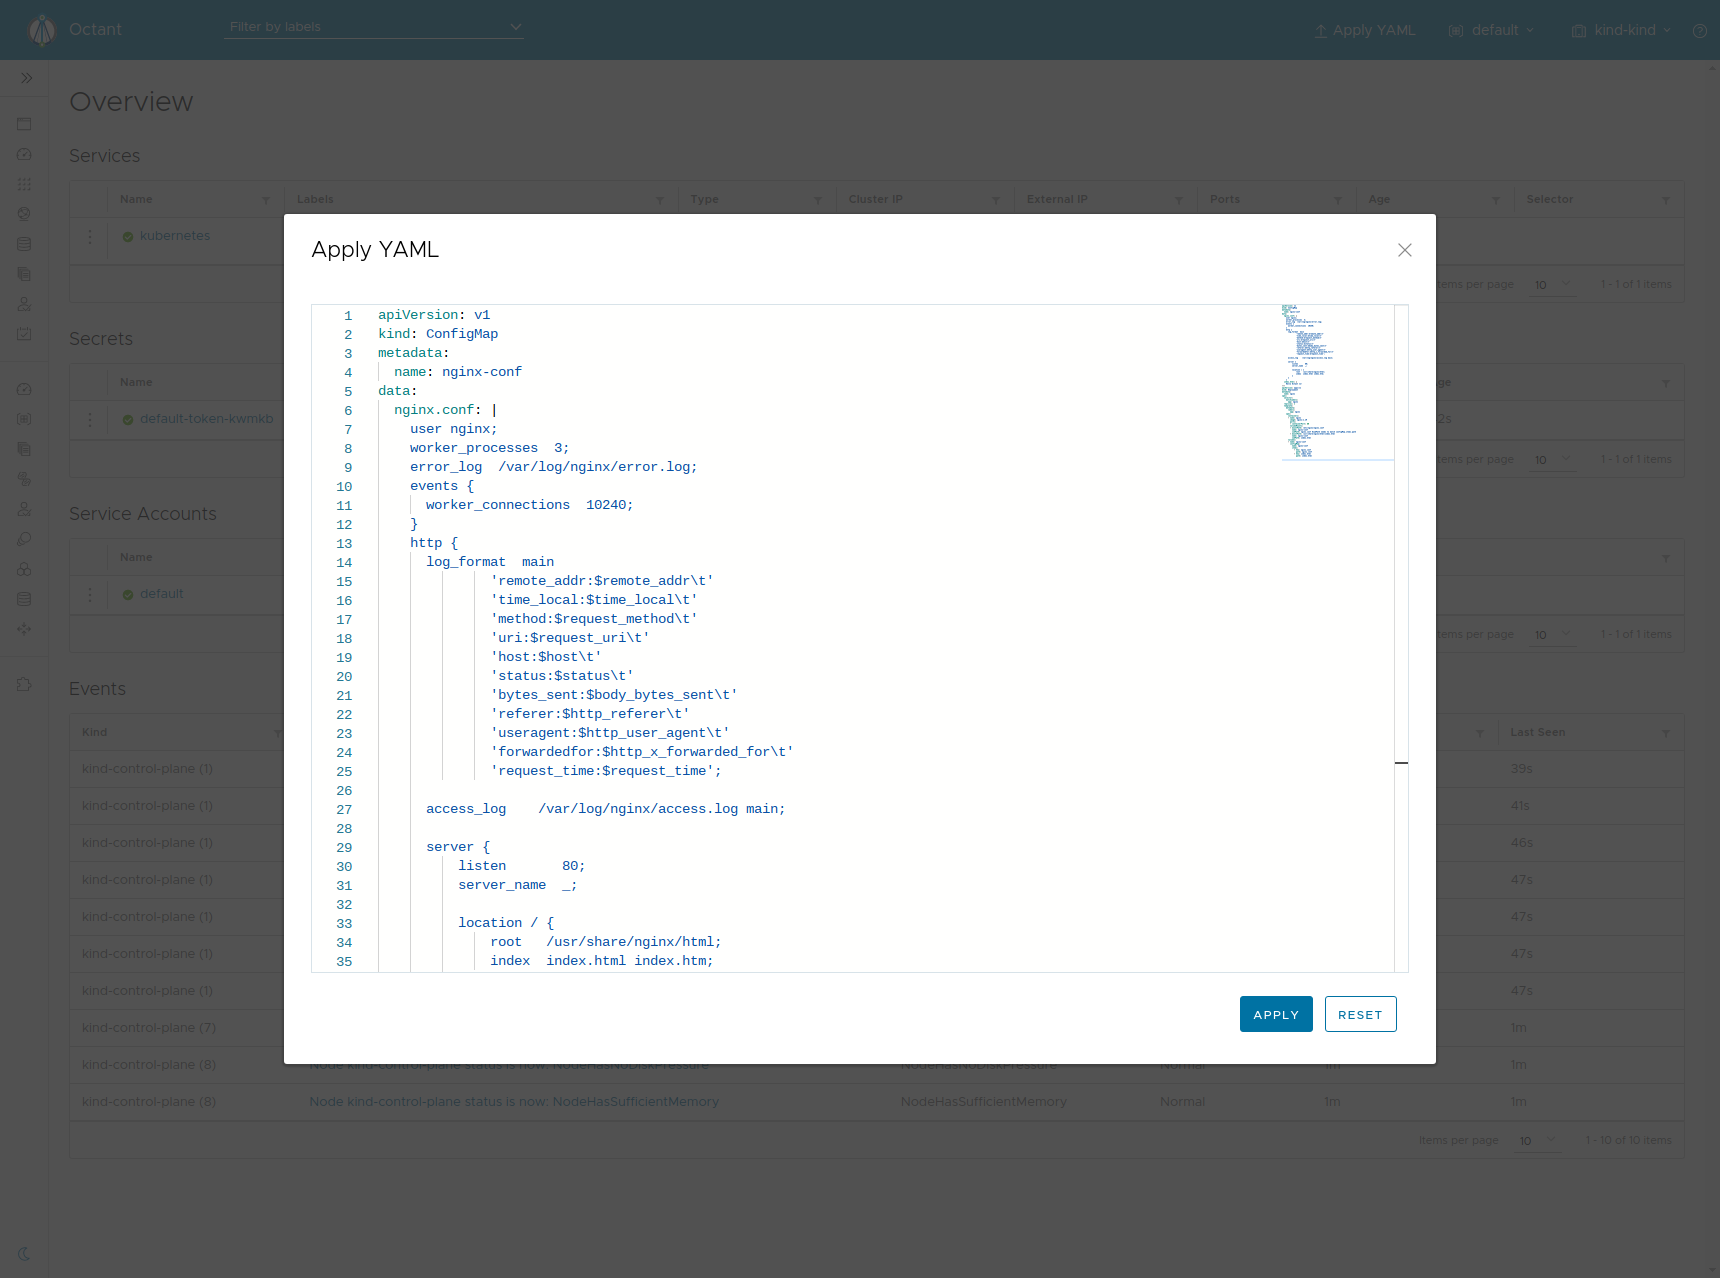Open the kubernetes service link
This screenshot has width=1720, height=1278.
[175, 236]
